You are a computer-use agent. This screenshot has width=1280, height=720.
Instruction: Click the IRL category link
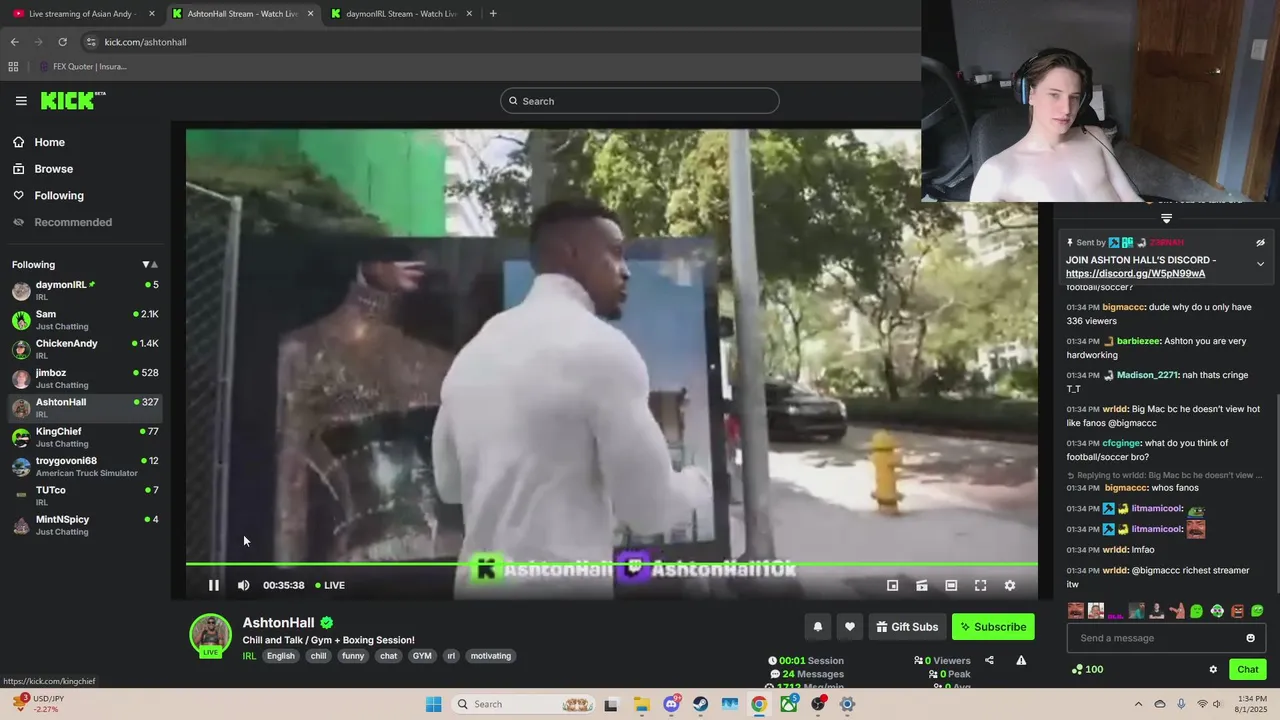click(249, 656)
